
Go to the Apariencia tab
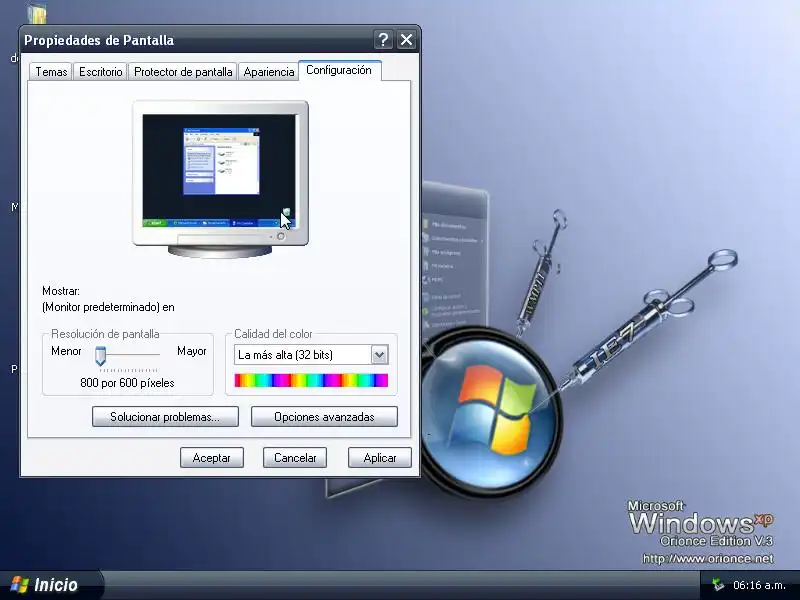coord(268,72)
